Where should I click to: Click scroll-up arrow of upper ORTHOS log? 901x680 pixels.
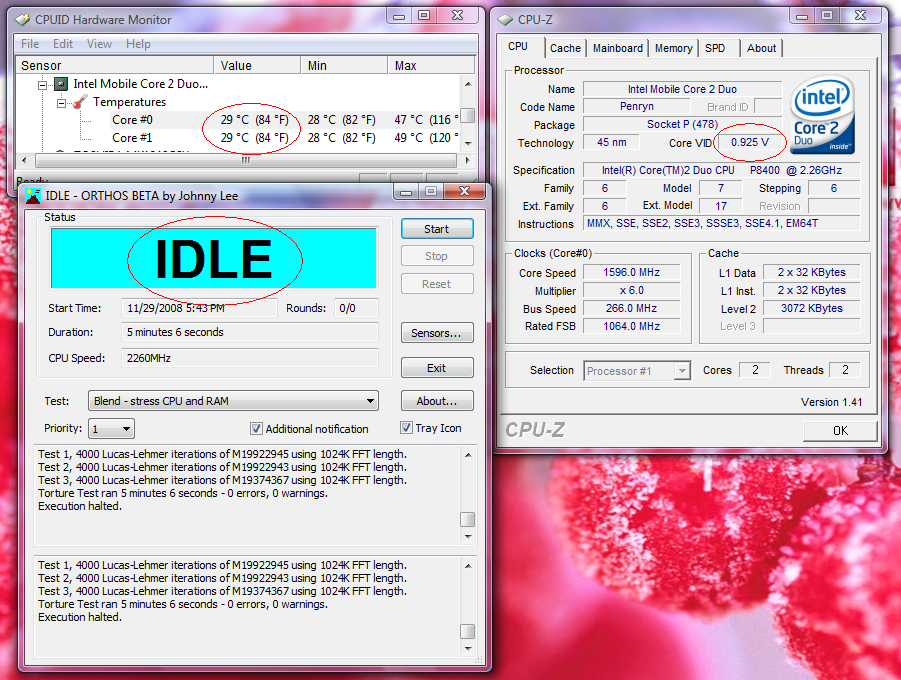[x=468, y=455]
